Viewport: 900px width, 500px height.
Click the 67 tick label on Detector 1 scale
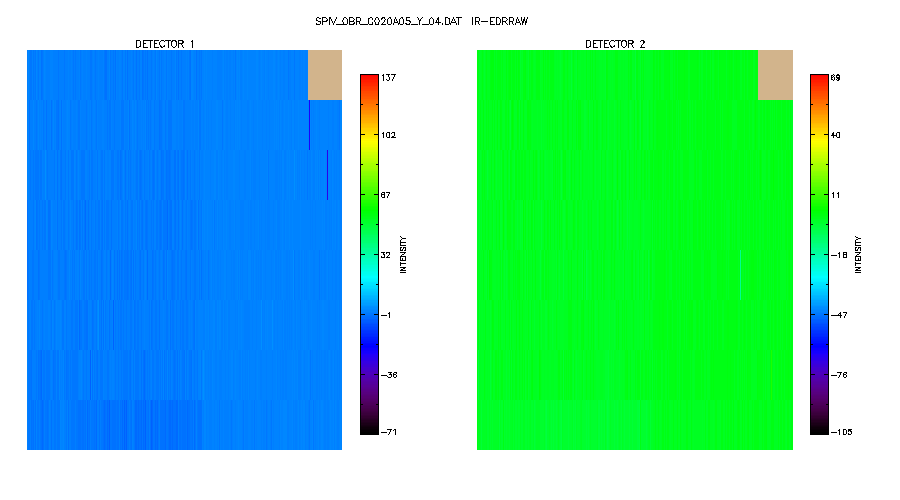point(386,195)
